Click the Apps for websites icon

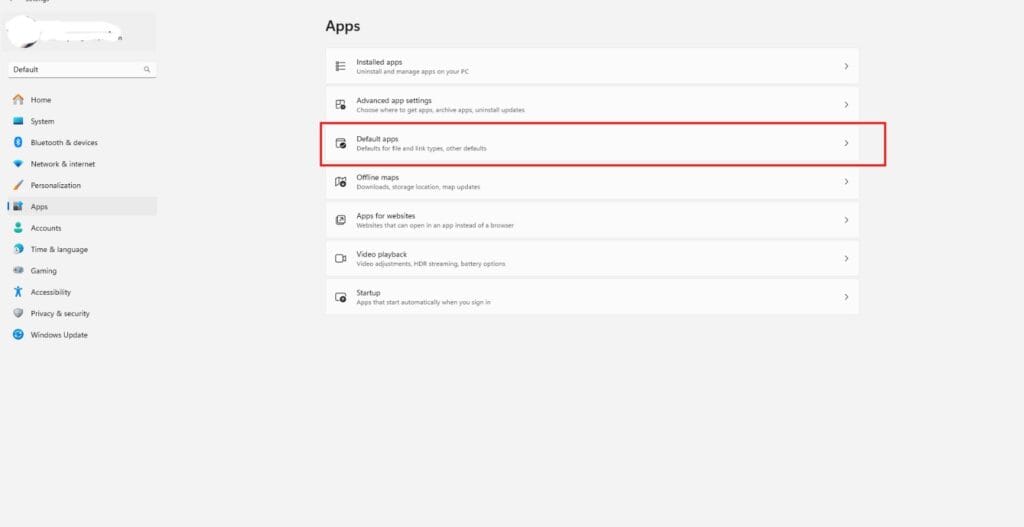click(x=340, y=220)
